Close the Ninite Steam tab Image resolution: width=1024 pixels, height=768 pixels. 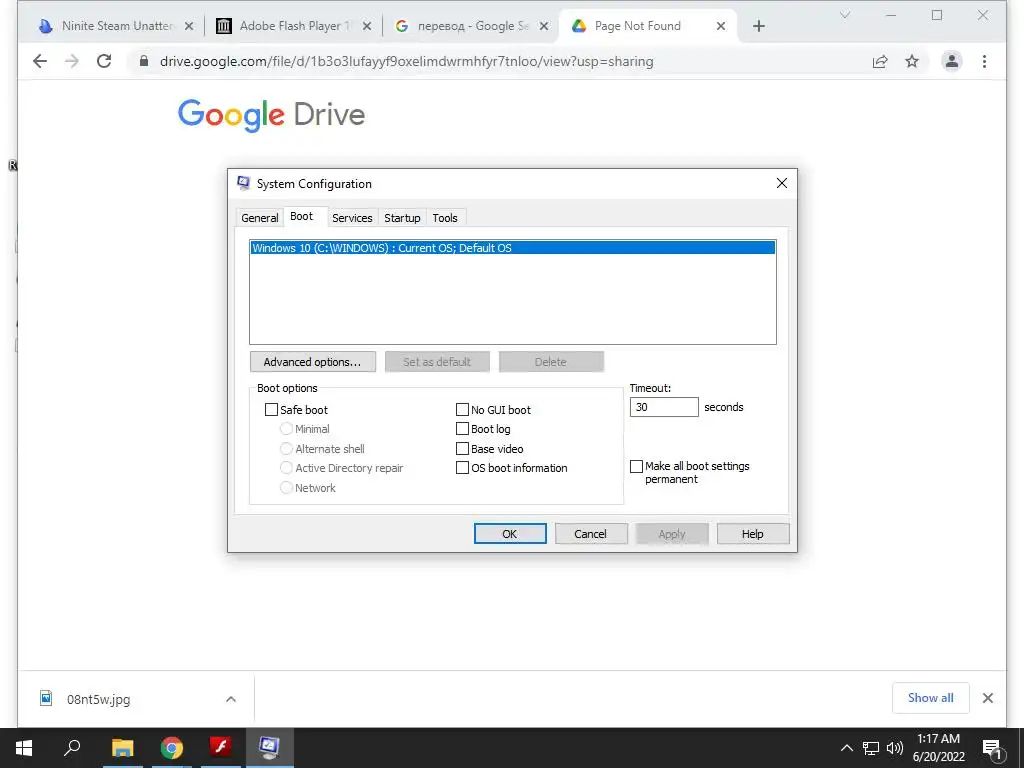click(x=189, y=26)
